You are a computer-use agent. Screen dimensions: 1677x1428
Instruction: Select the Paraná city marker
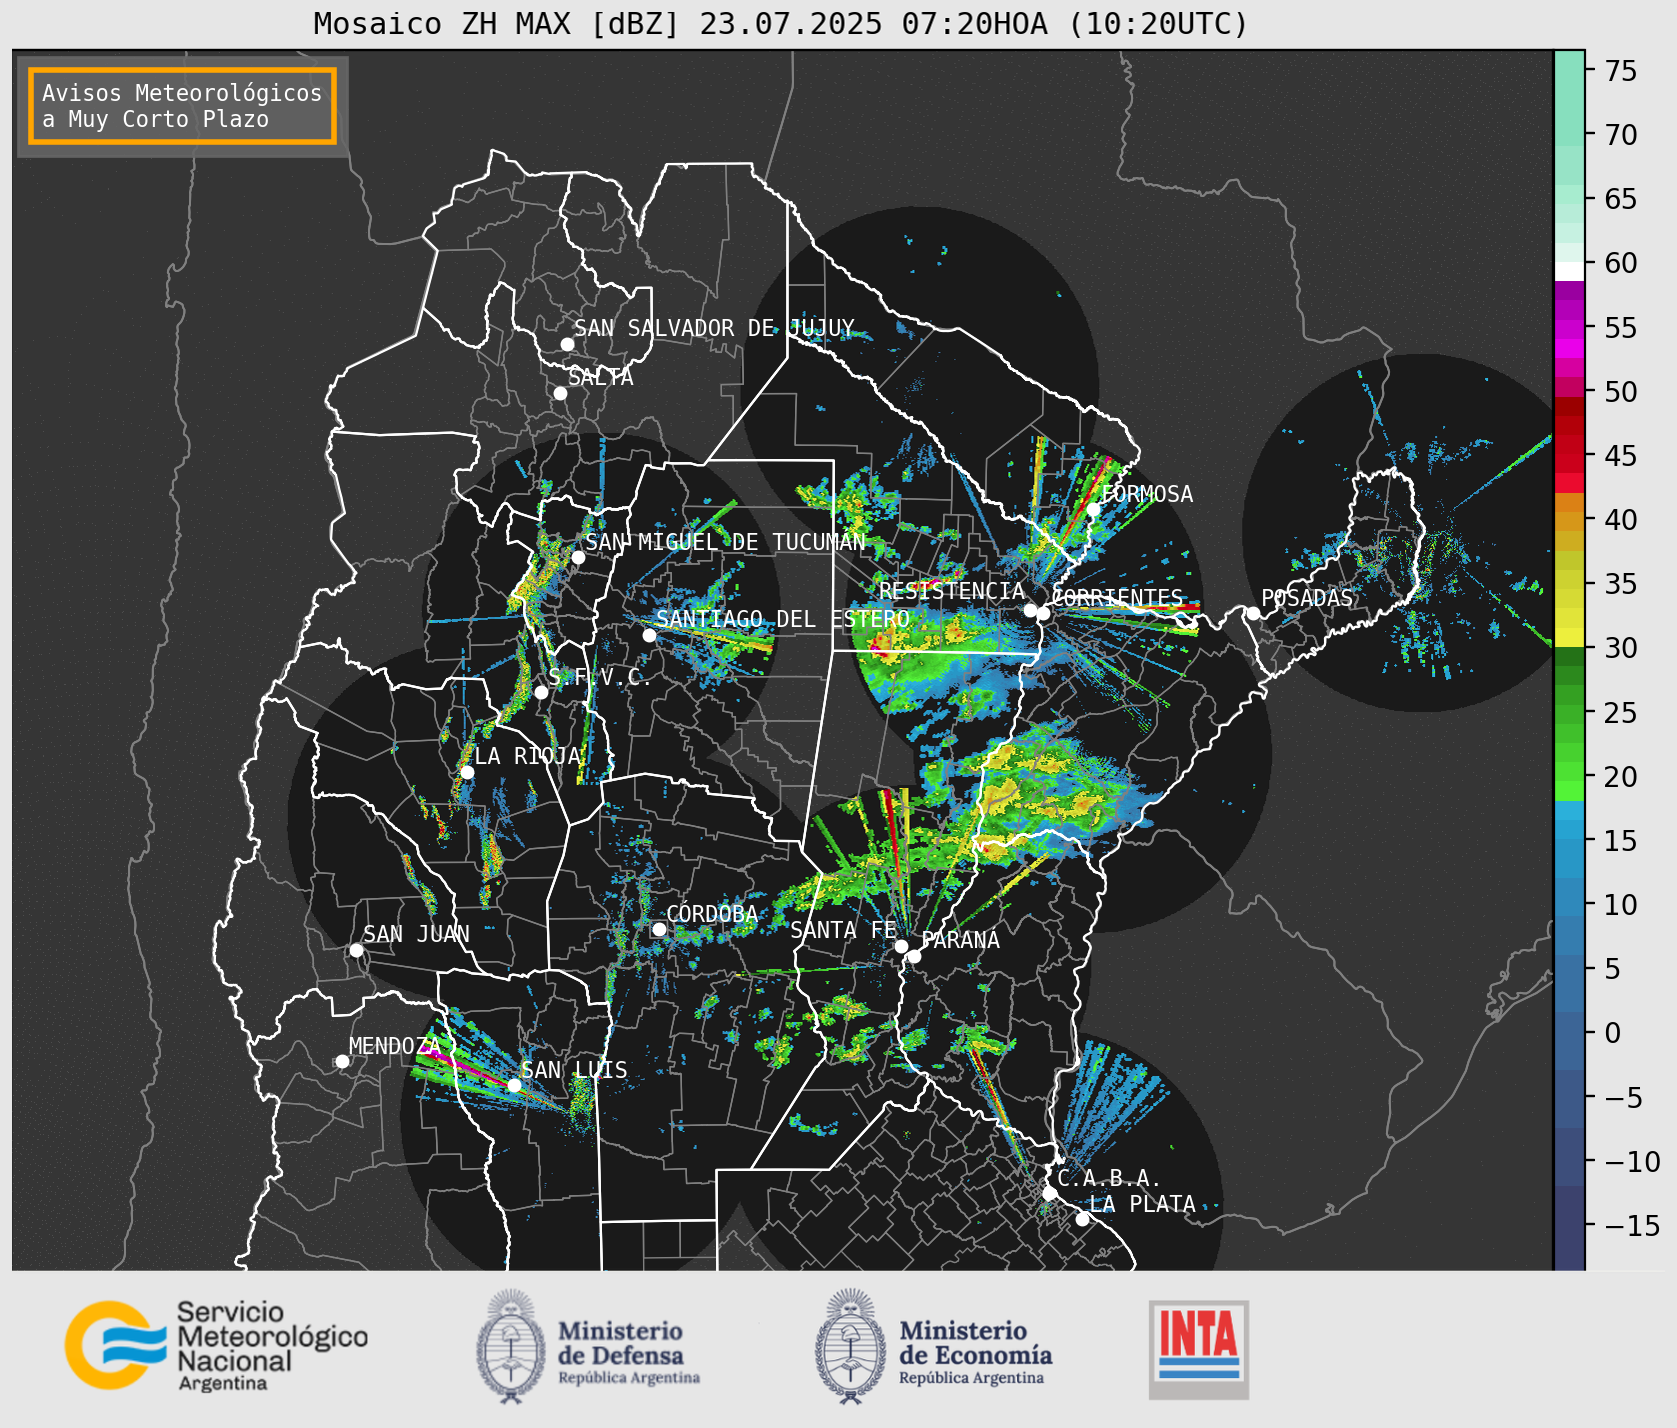[914, 956]
